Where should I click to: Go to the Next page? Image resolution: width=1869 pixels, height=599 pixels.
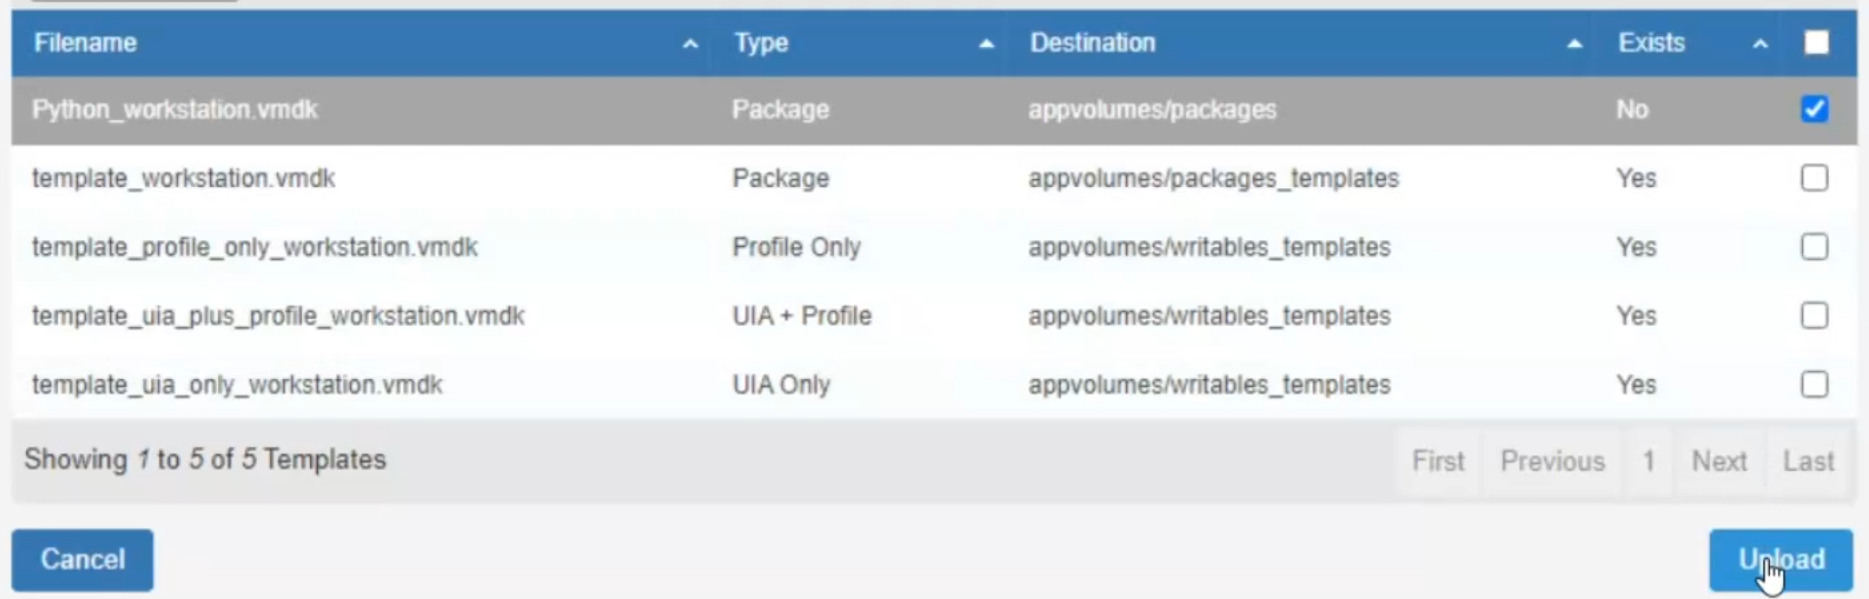(1719, 461)
